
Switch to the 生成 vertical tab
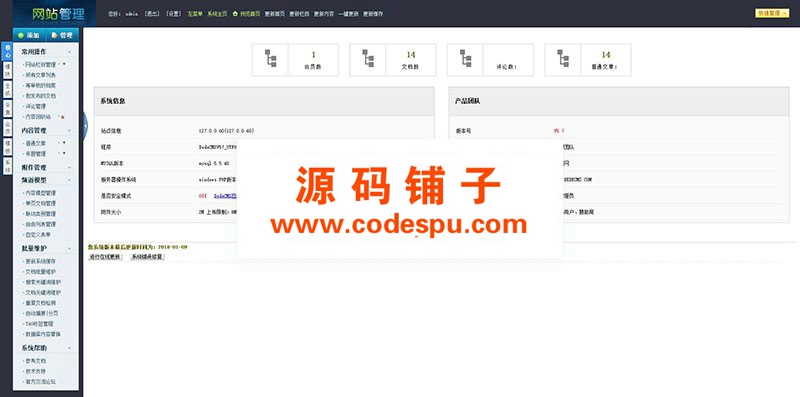point(7,90)
